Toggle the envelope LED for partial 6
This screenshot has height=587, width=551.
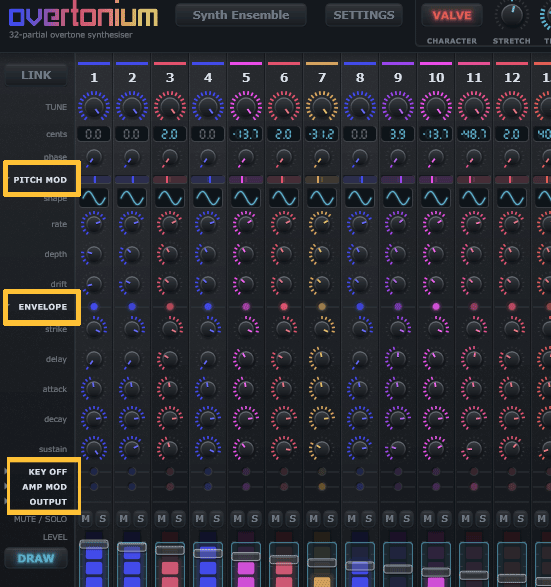click(x=284, y=307)
